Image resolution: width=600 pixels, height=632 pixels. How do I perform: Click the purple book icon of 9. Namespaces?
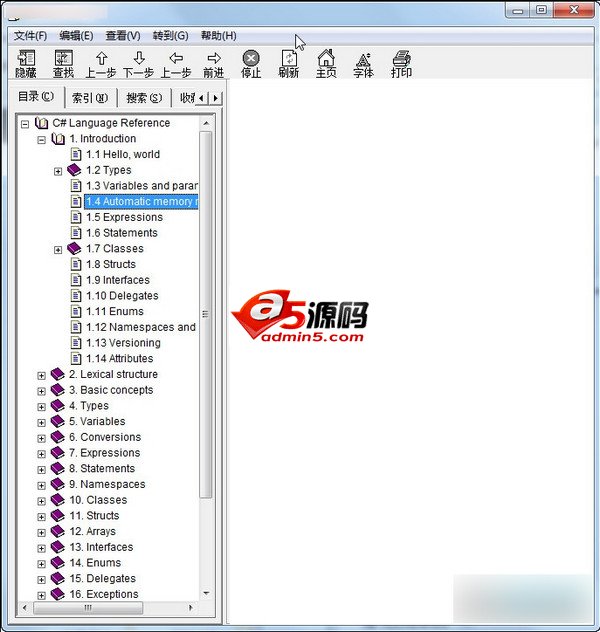58,484
